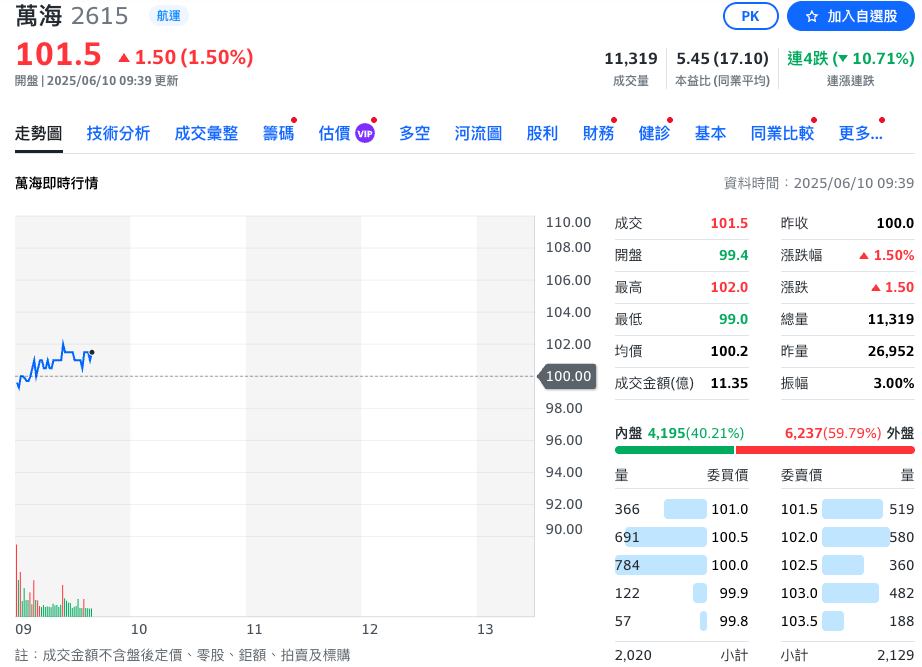This screenshot has width=922, height=667.
Task: Click bid price 99.8
Action: [734, 621]
